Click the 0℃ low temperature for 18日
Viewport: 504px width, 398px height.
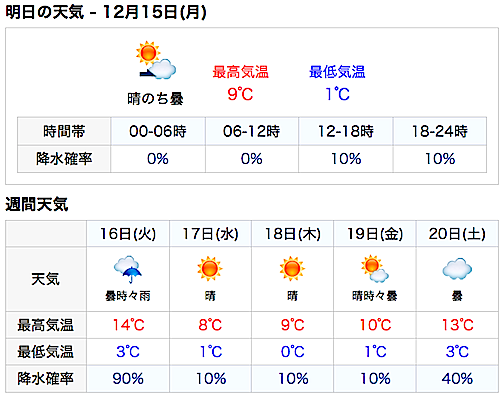293,352
